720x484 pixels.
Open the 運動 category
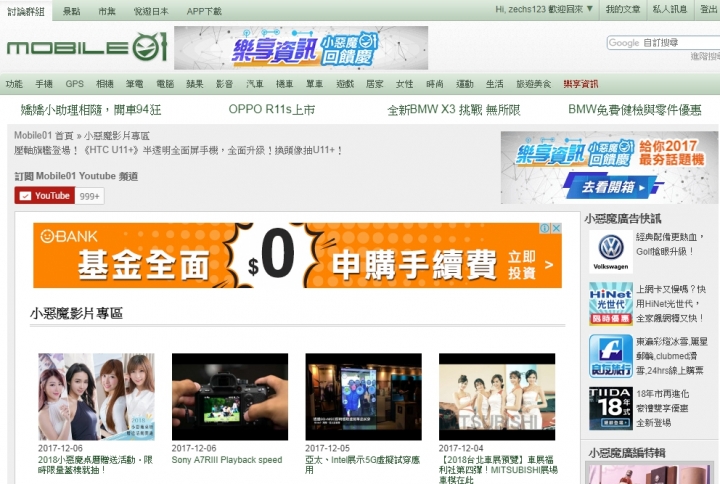(x=465, y=84)
